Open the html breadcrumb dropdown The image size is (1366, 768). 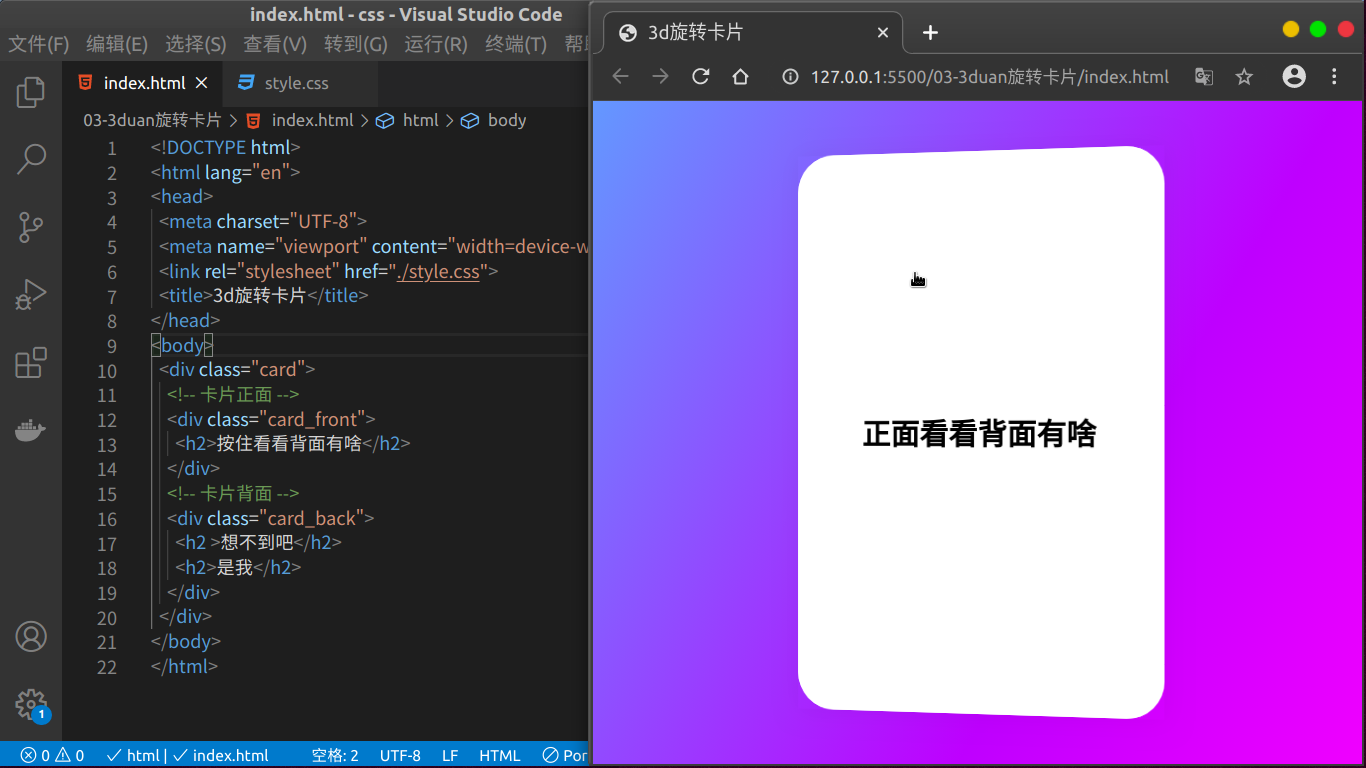[421, 120]
